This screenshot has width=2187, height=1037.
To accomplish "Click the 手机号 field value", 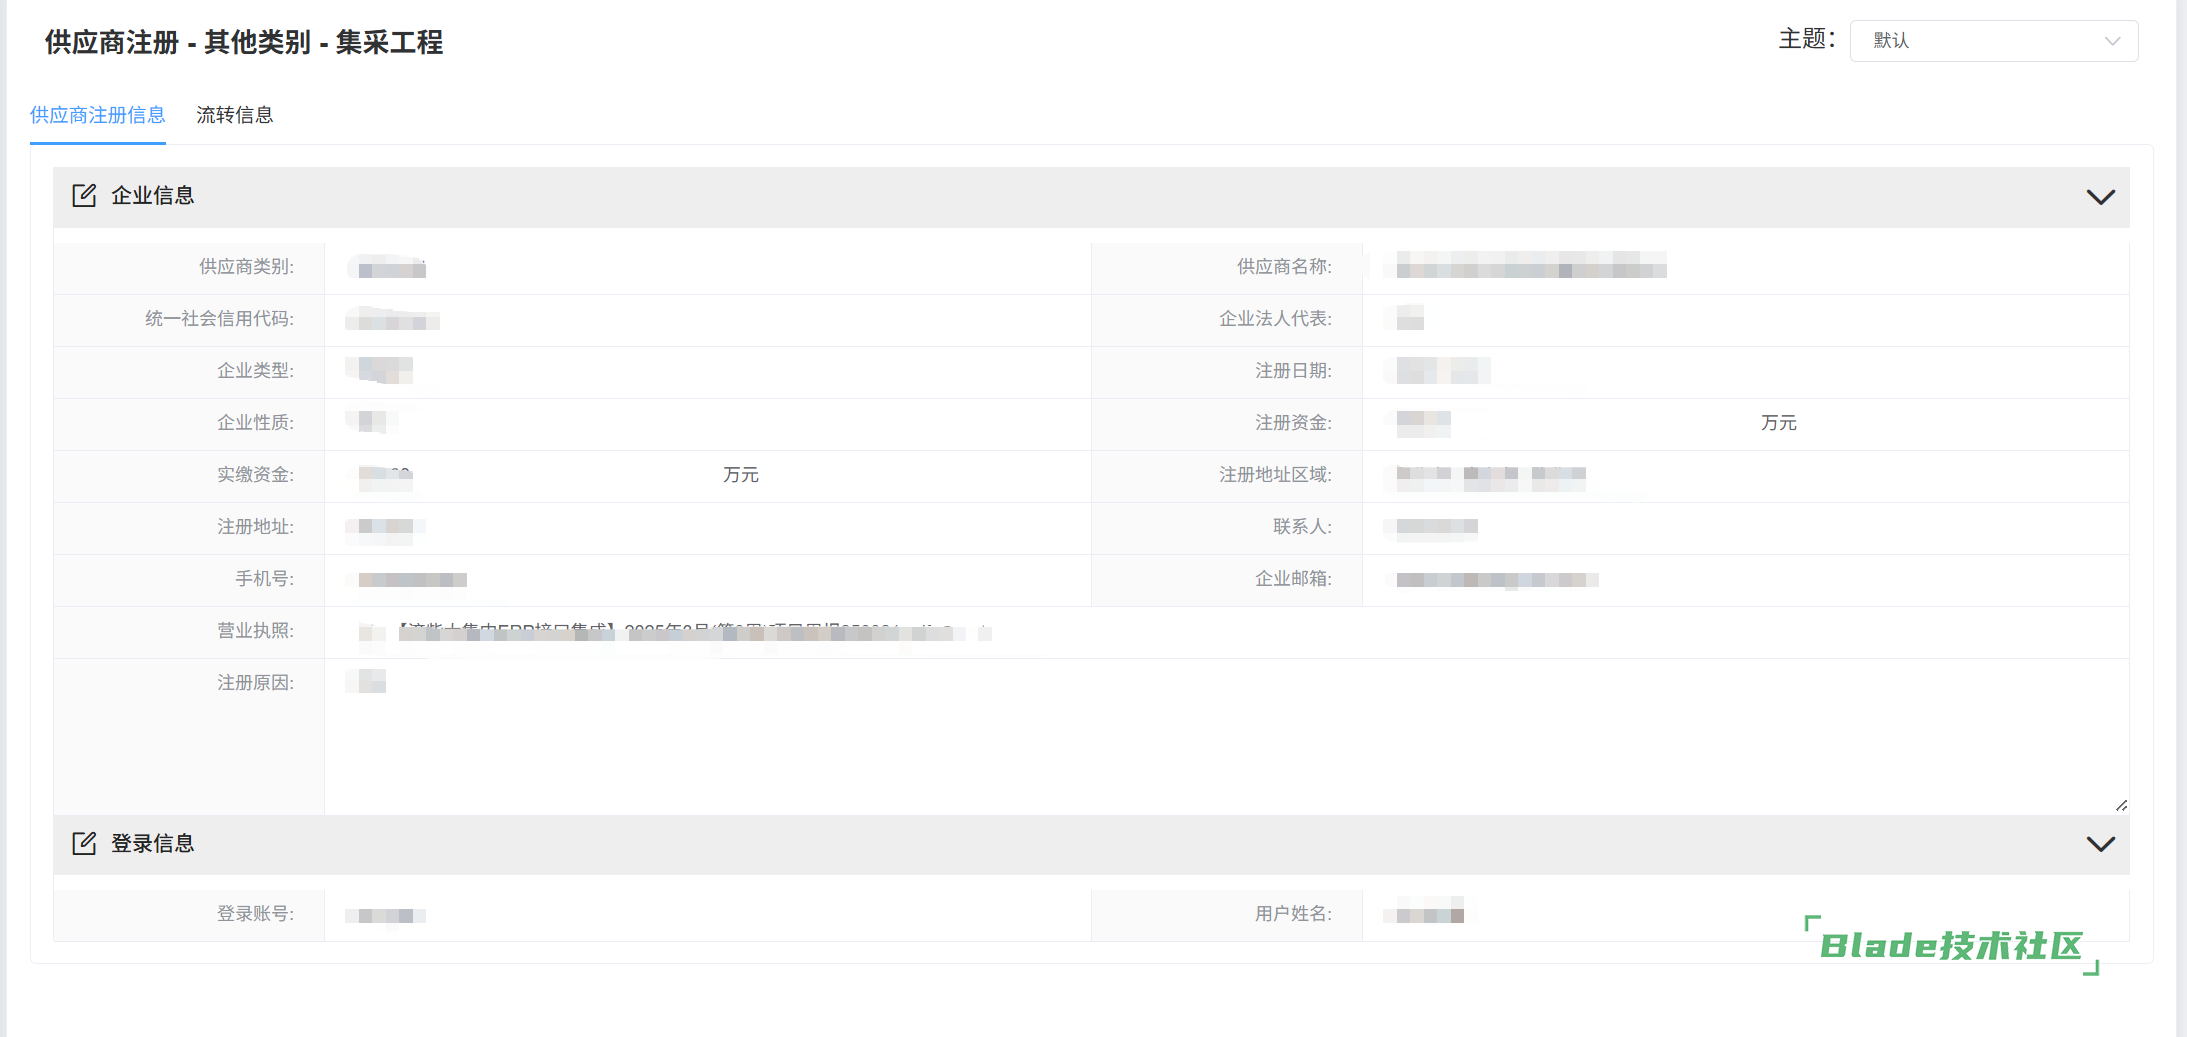I will tap(412, 580).
